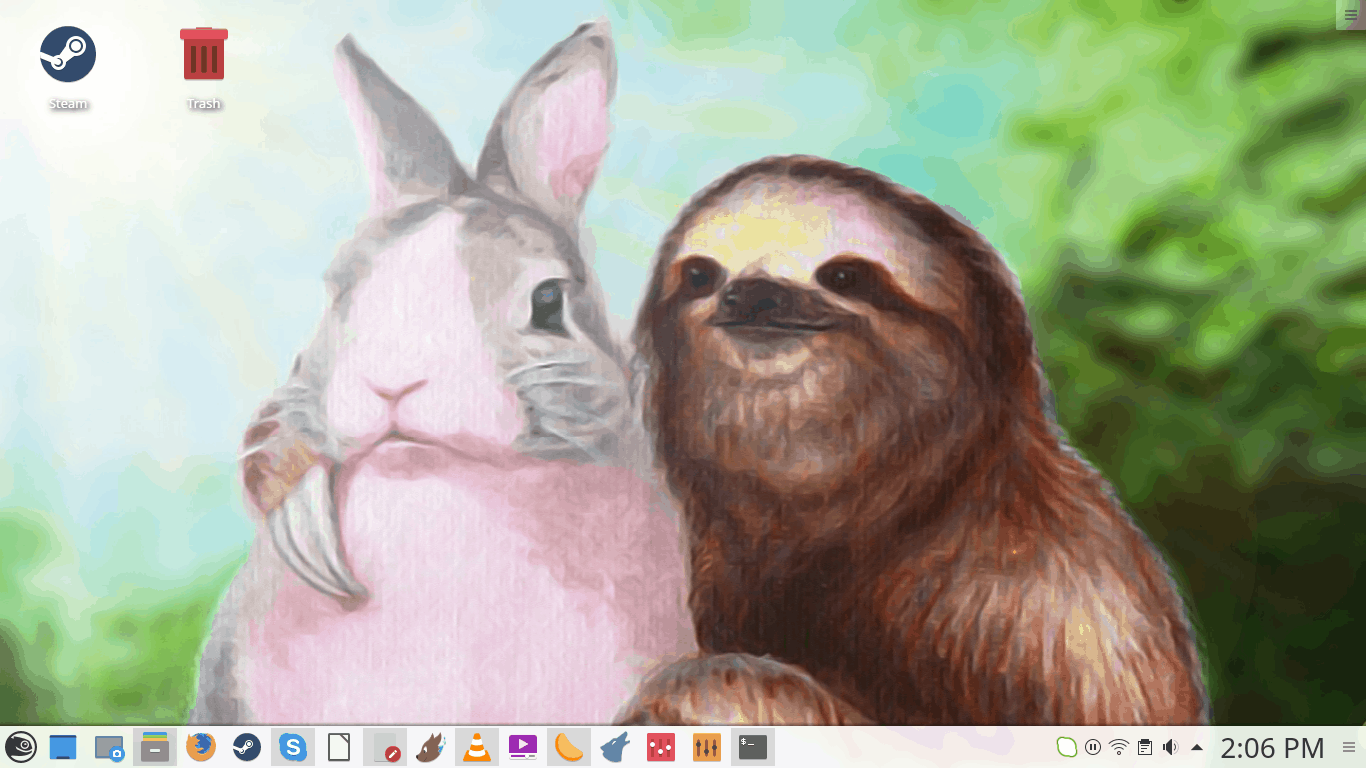The height and width of the screenshot is (768, 1366).
Task: Launch the screenshot tool with camera badge
Action: click(109, 747)
